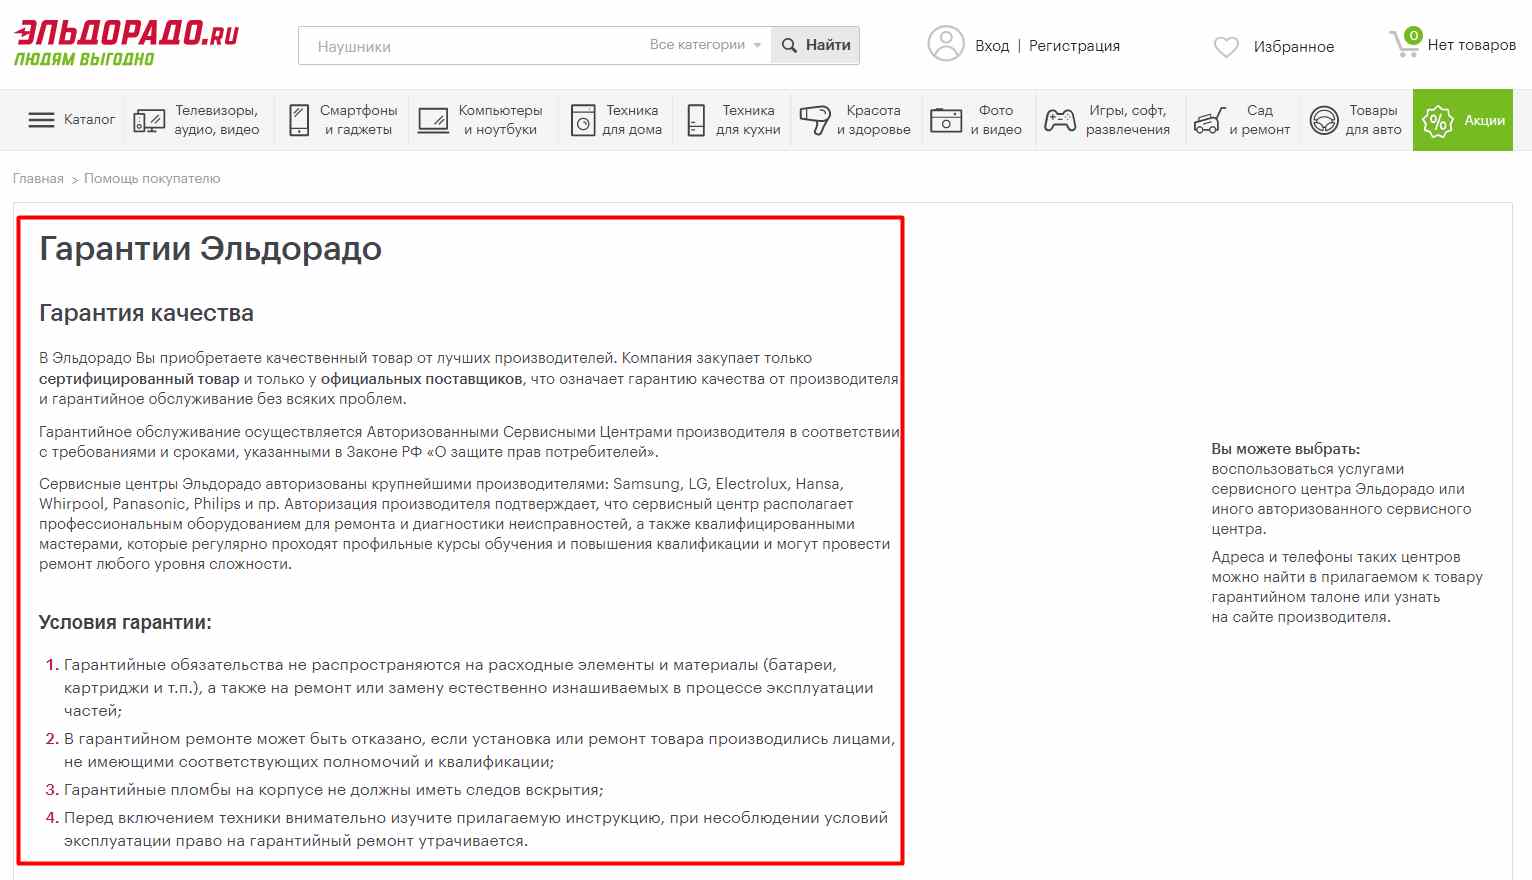
Task: Click the smartphone icon for Смартфоны и гаджеты
Action: pos(299,120)
